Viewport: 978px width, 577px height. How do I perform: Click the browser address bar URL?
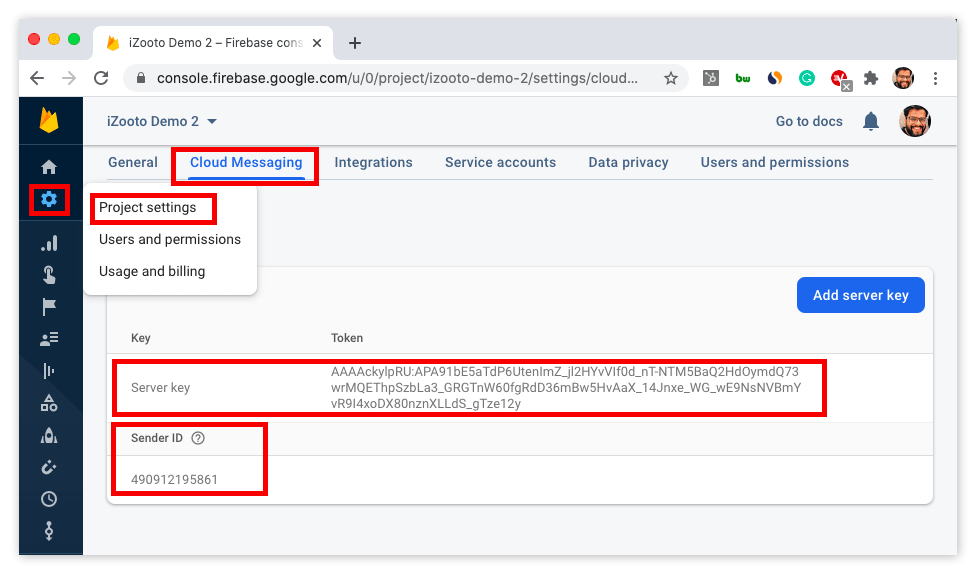click(x=397, y=78)
